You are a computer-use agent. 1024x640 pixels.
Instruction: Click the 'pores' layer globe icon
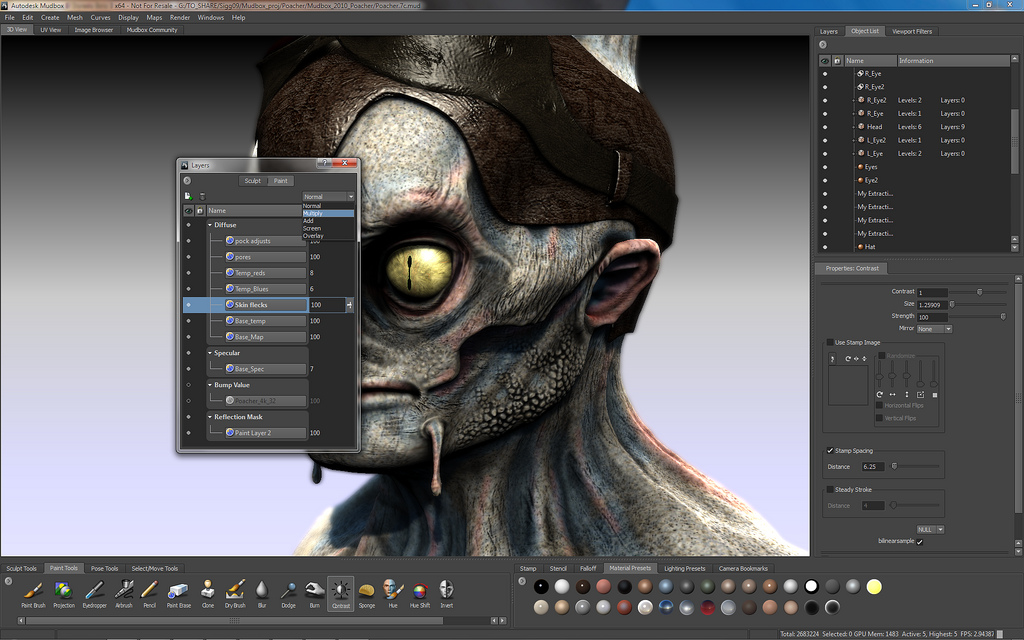pyautogui.click(x=230, y=257)
